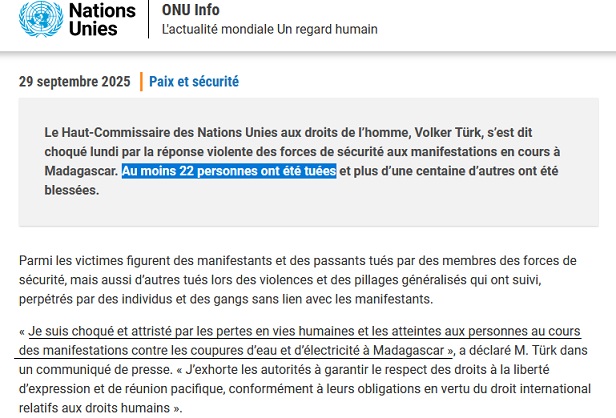
Task: Open the "Paix et sécurité" category
Action: coord(194,81)
